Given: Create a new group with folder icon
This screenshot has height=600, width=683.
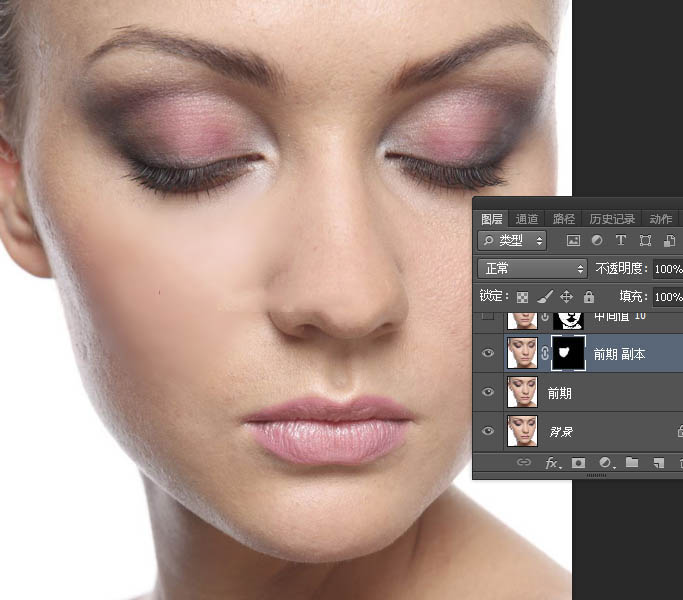Looking at the screenshot, I should (x=632, y=463).
